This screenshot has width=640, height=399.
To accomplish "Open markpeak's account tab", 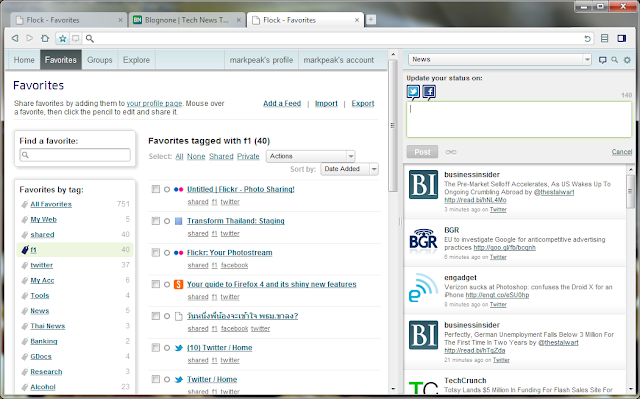I will (x=339, y=60).
